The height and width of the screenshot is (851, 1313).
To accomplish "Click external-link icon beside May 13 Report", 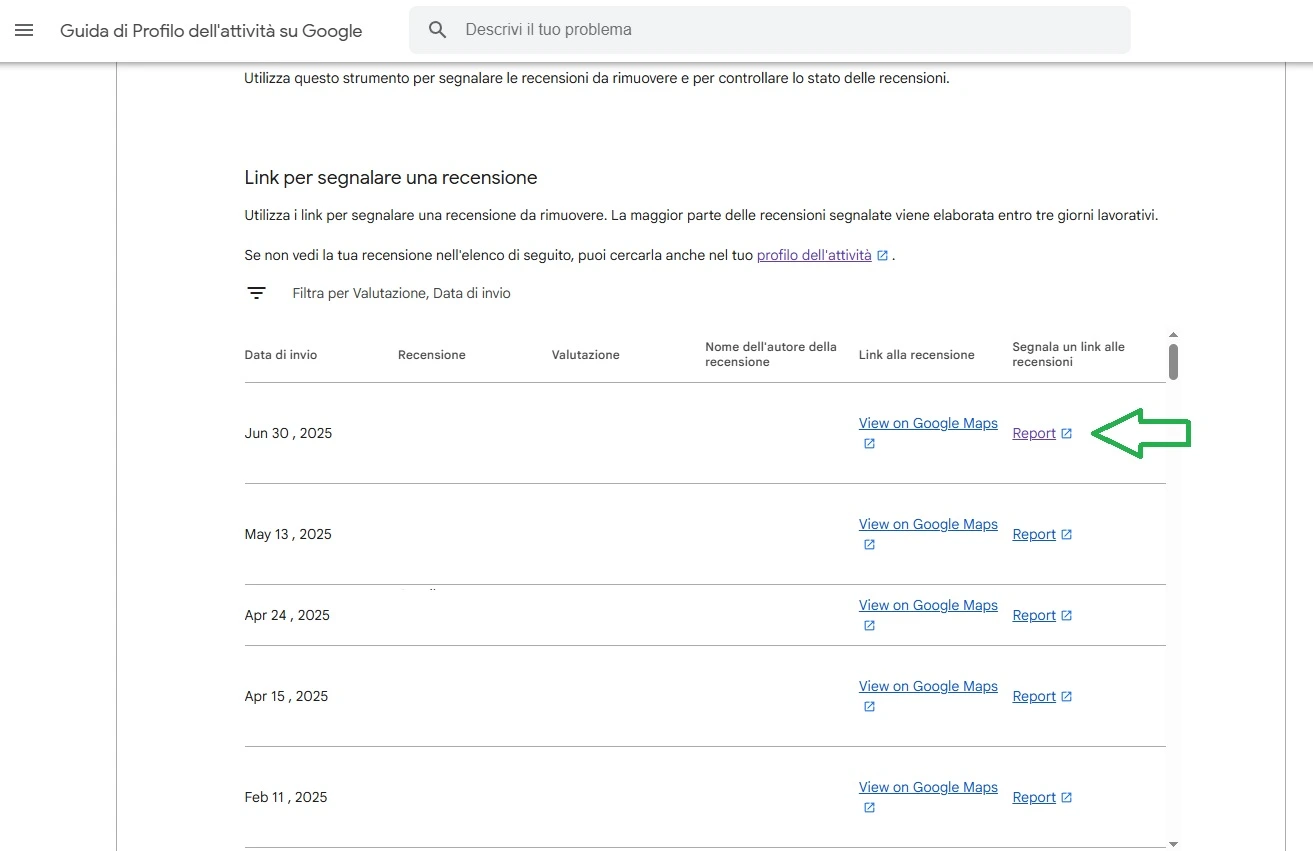I will coord(1066,534).
